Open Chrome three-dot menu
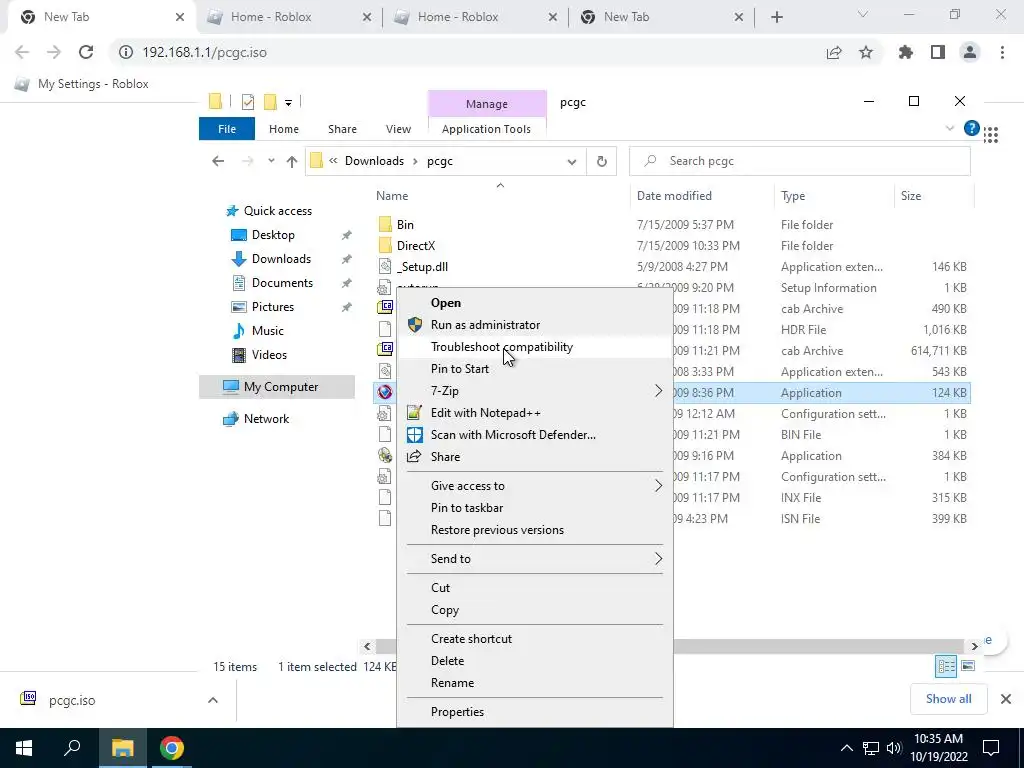Viewport: 1024px width, 768px height. tap(1002, 52)
